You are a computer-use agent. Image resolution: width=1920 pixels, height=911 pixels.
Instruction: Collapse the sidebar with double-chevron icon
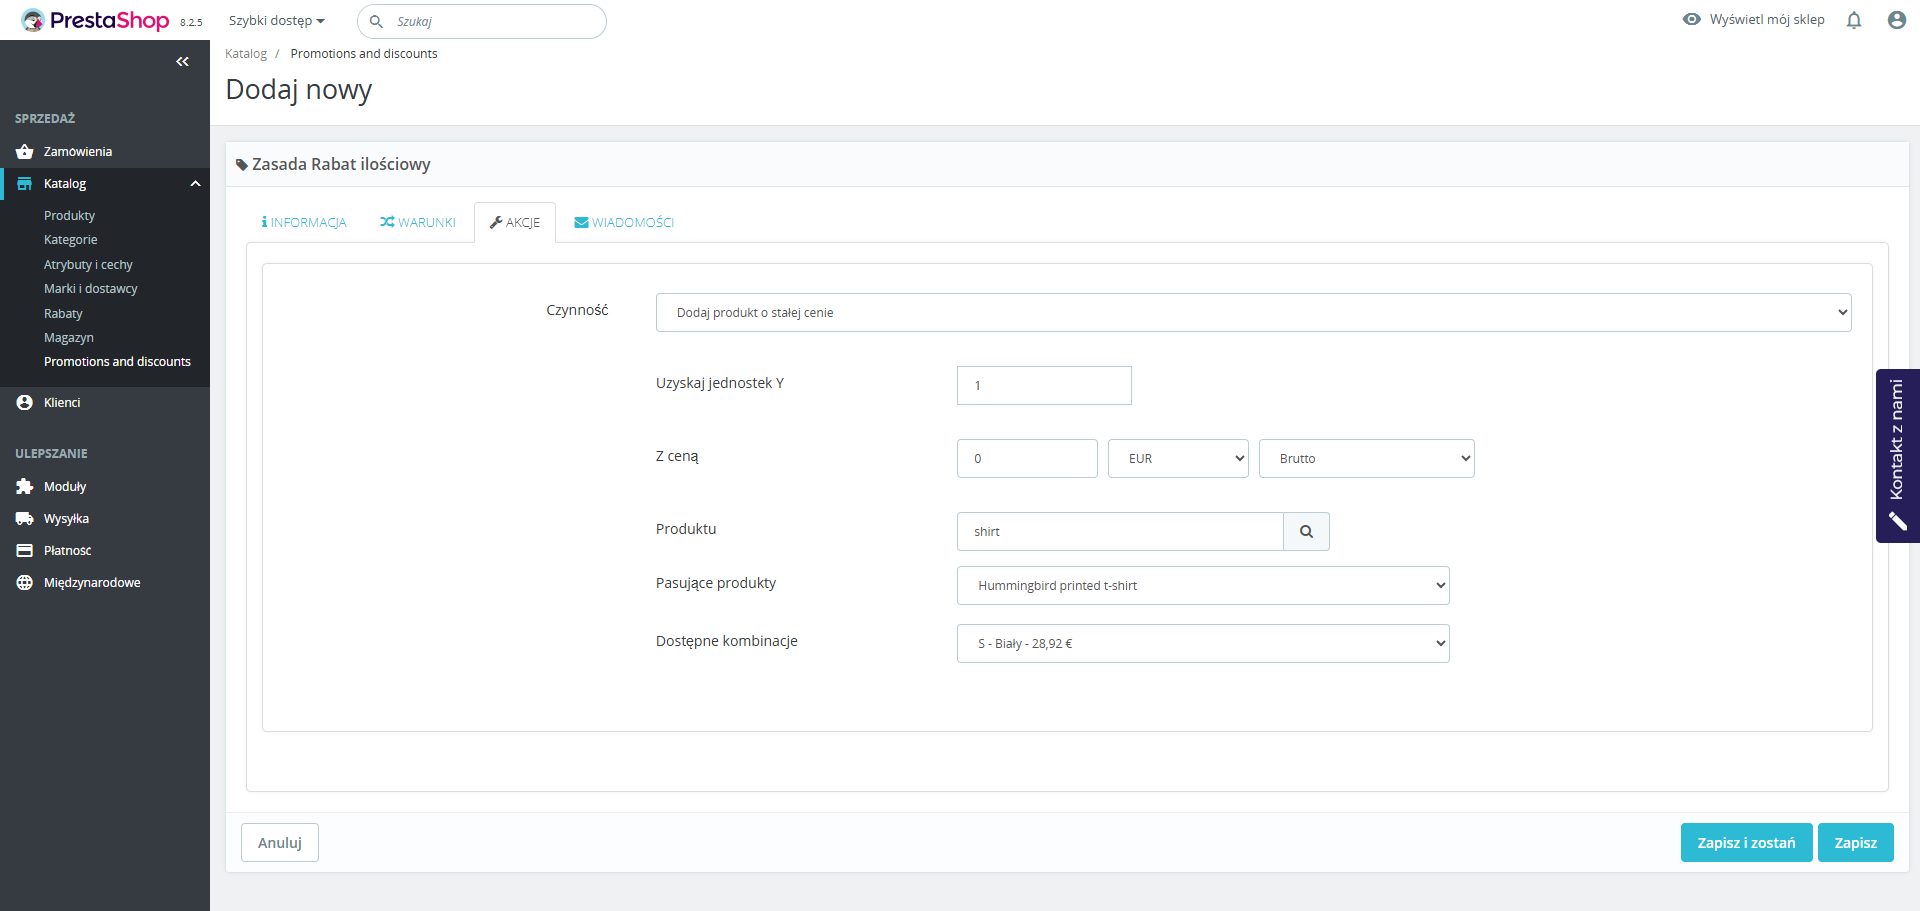pyautogui.click(x=182, y=62)
